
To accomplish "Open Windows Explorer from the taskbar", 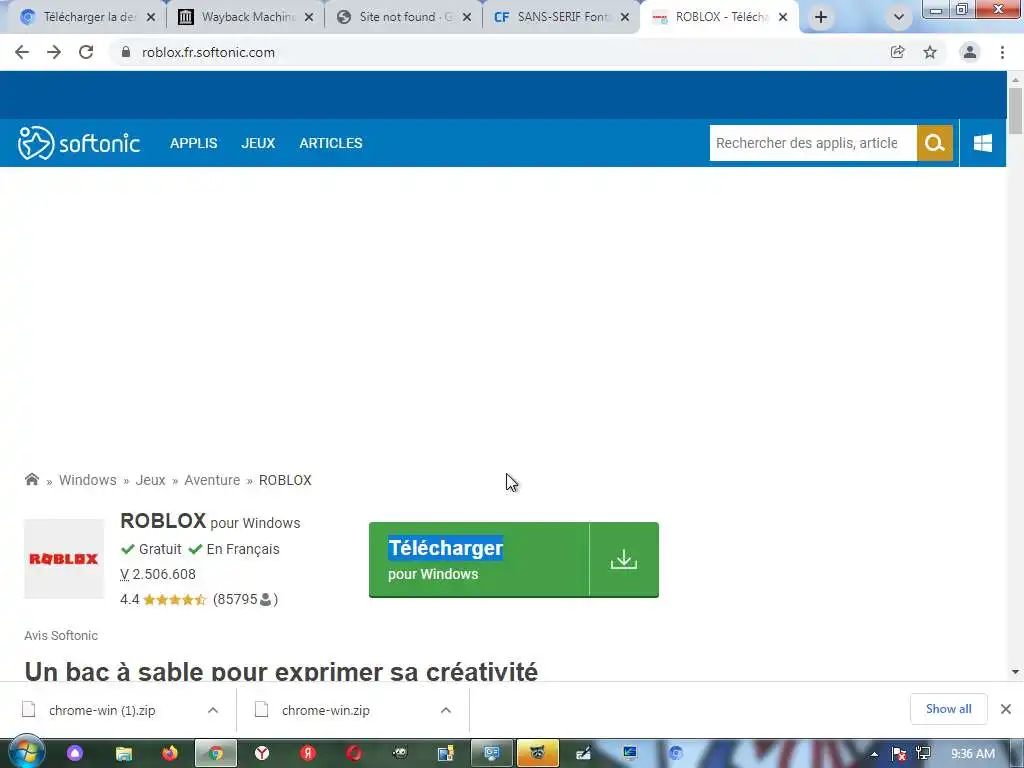I will click(124, 754).
